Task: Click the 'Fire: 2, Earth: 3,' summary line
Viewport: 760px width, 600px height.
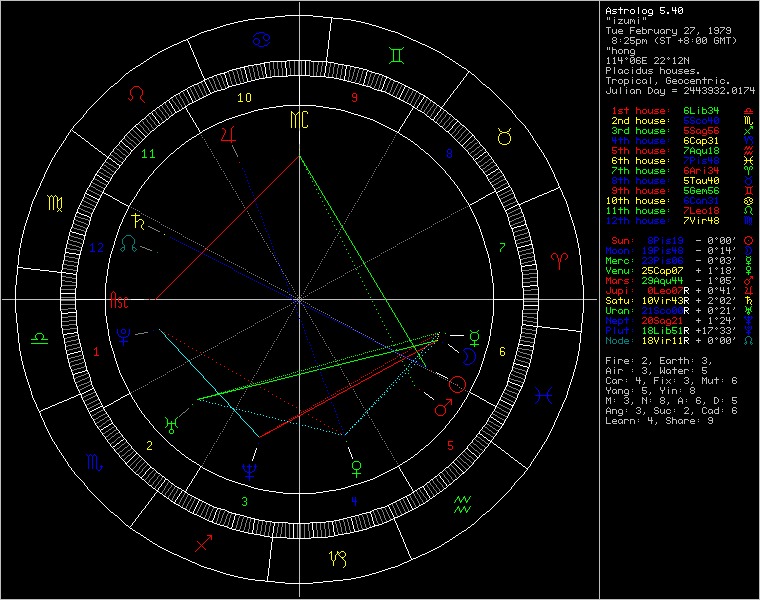Action: pyautogui.click(x=659, y=361)
